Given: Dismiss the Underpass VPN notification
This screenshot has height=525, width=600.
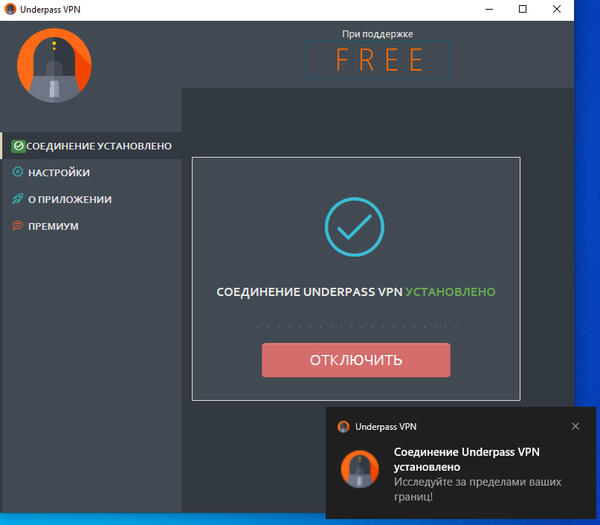Looking at the screenshot, I should tap(575, 426).
